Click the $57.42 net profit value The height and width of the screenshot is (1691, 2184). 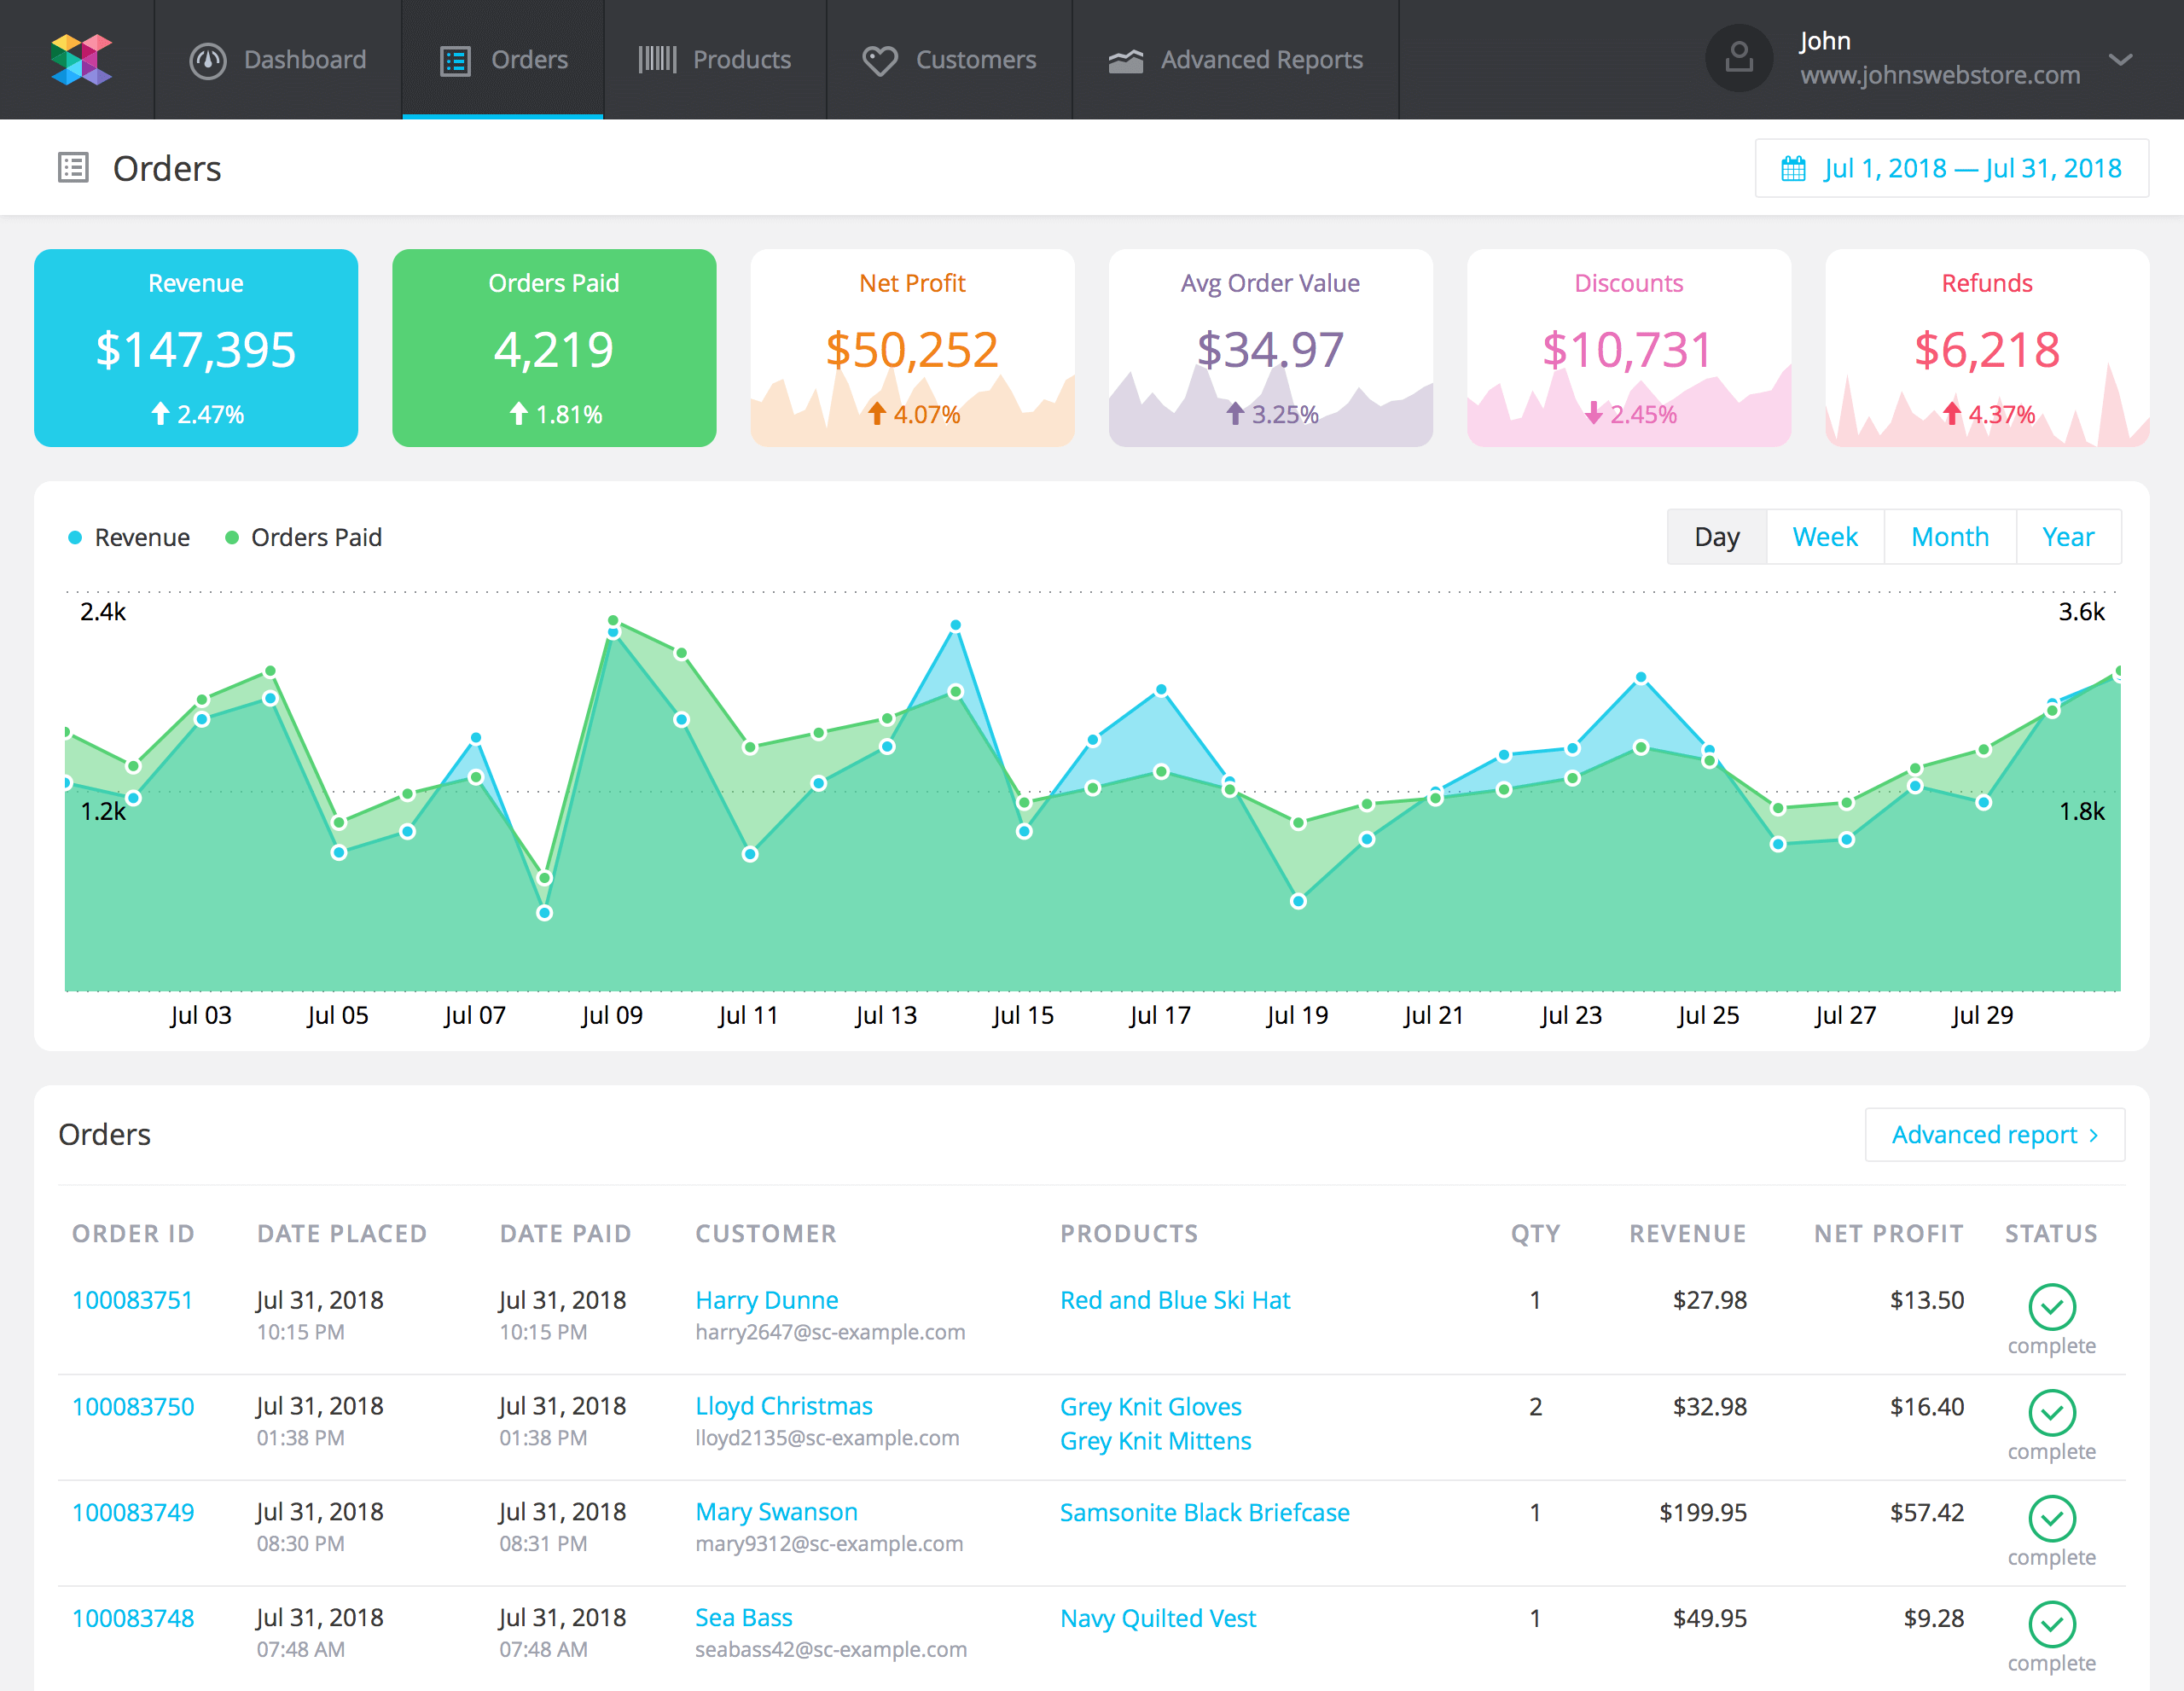pos(1926,1512)
